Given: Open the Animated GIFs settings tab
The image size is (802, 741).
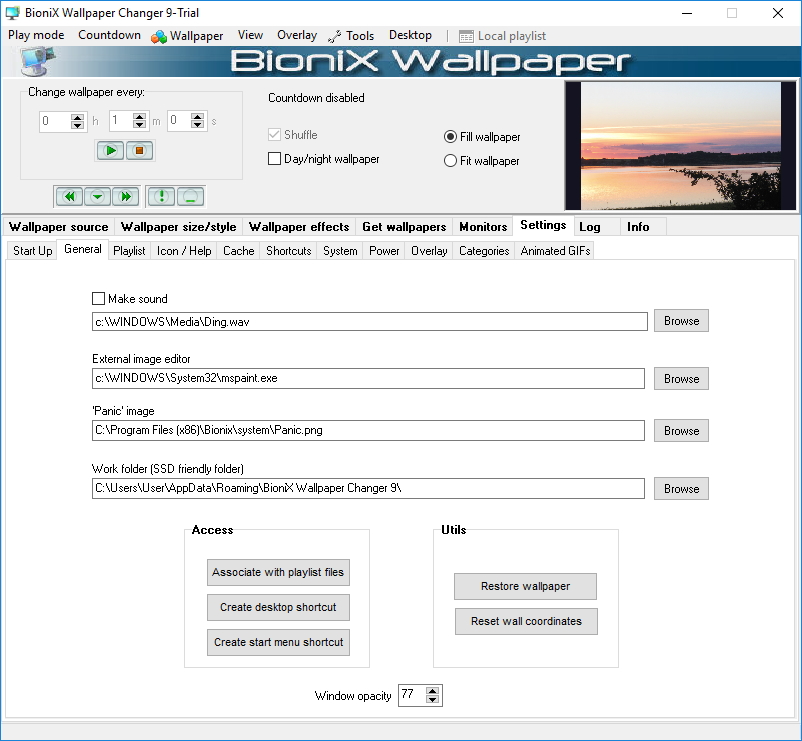Looking at the screenshot, I should point(554,251).
